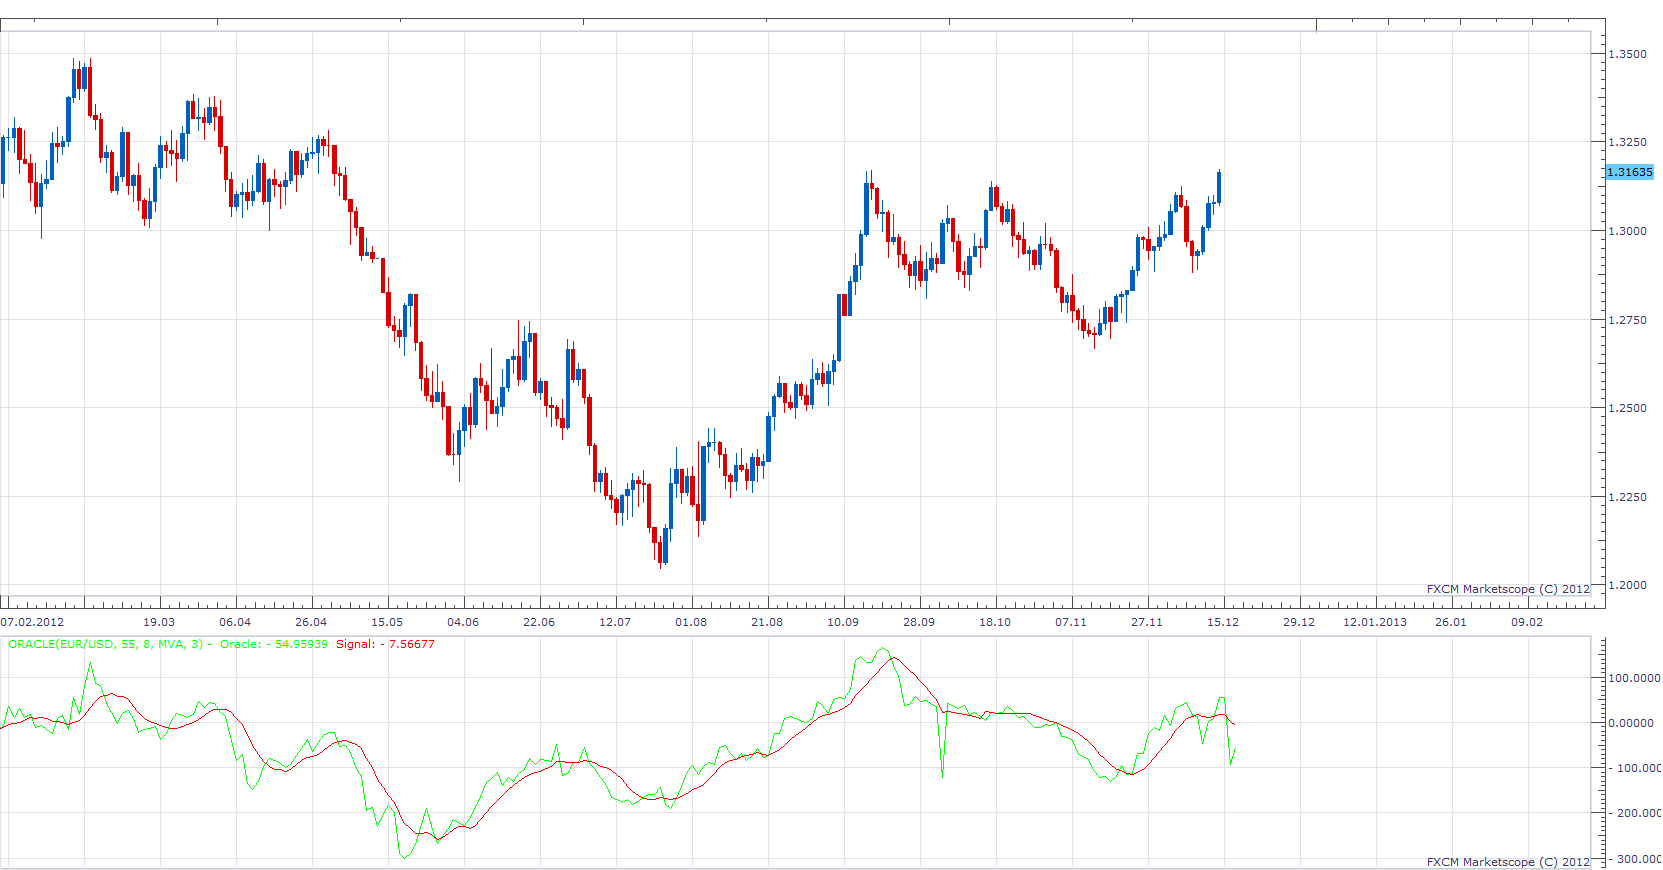Click the 1.3000 price axis label
The image size is (1663, 870).
1627,231
